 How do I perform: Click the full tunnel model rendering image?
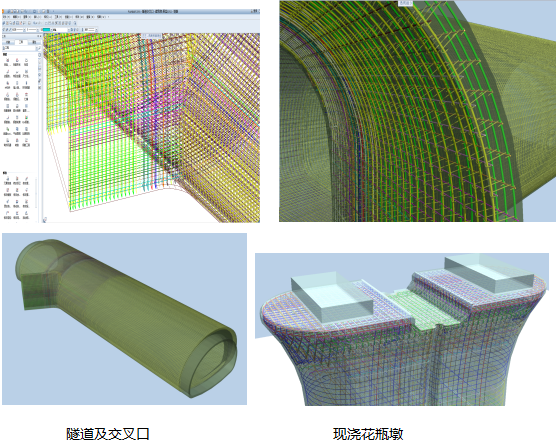coord(125,319)
